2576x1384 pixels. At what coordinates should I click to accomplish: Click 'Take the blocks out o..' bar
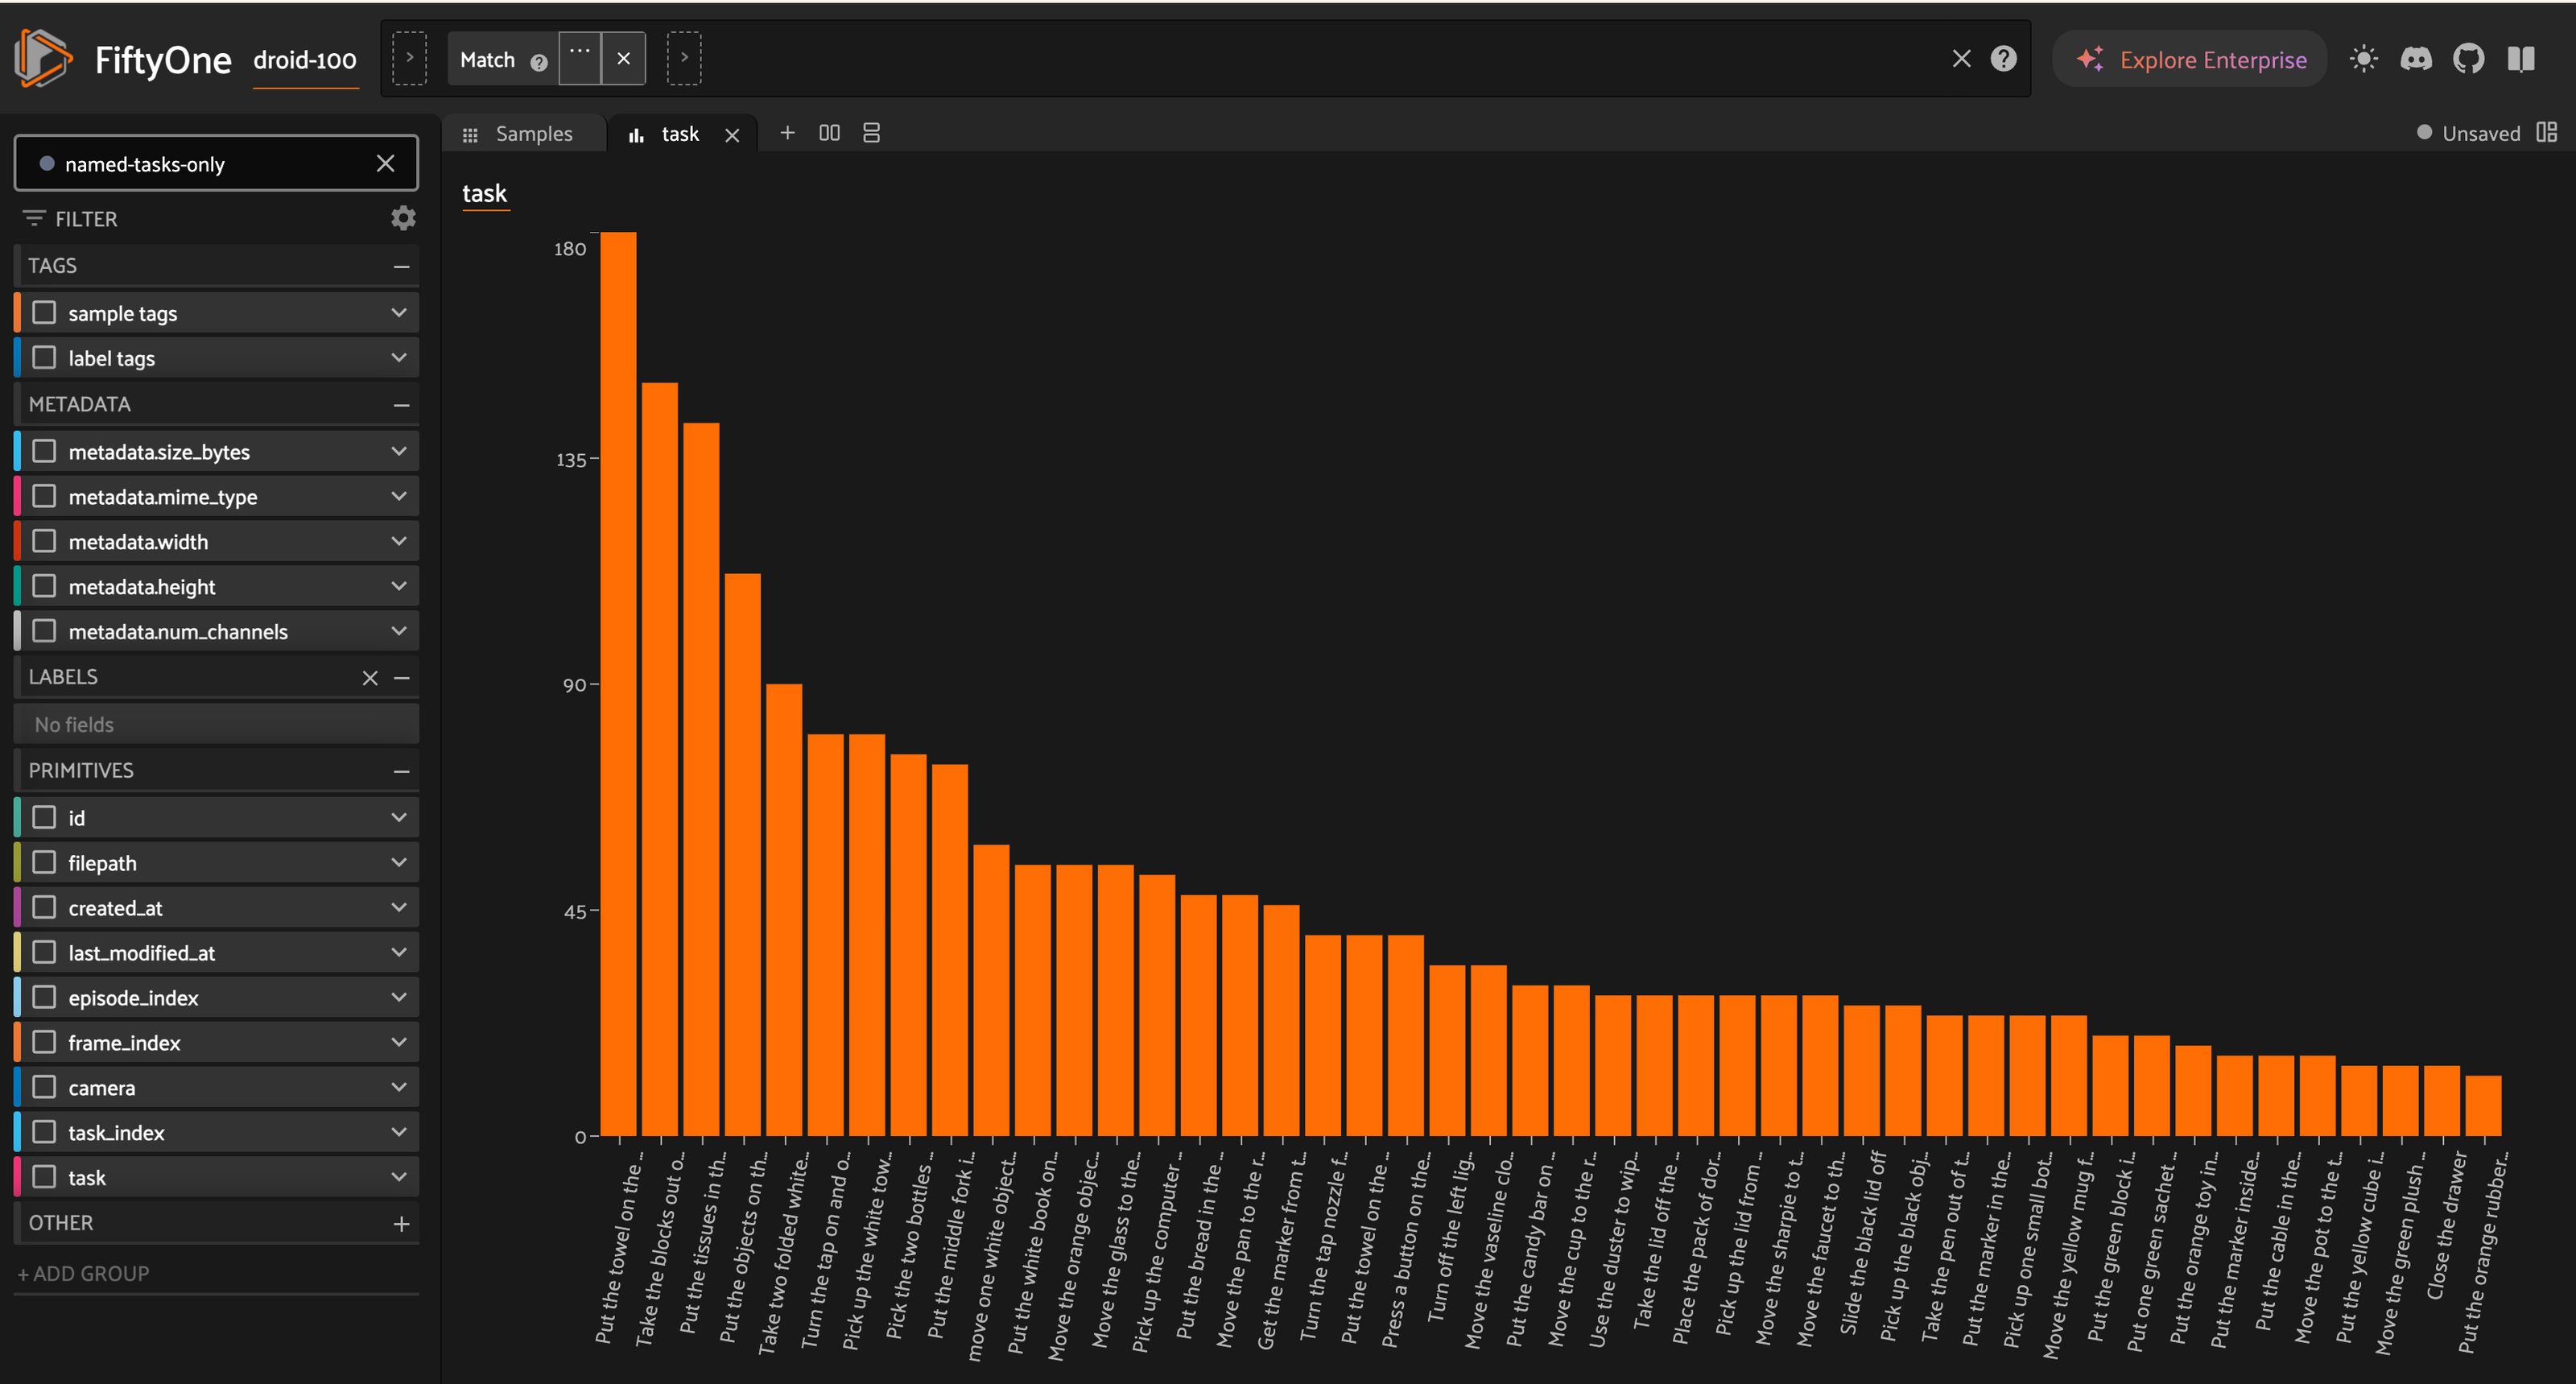[660, 759]
